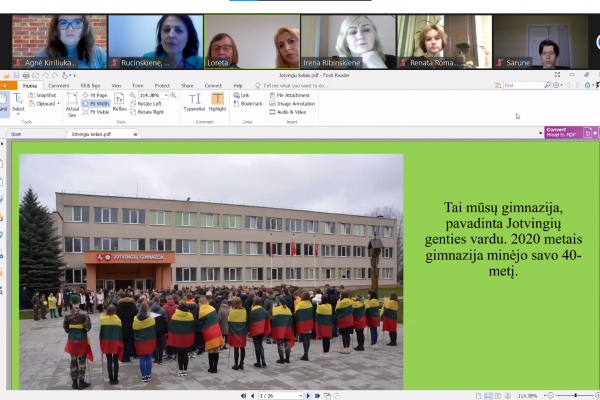Click the Find magnifier search icon
This screenshot has width=600, height=400.
(548, 85)
